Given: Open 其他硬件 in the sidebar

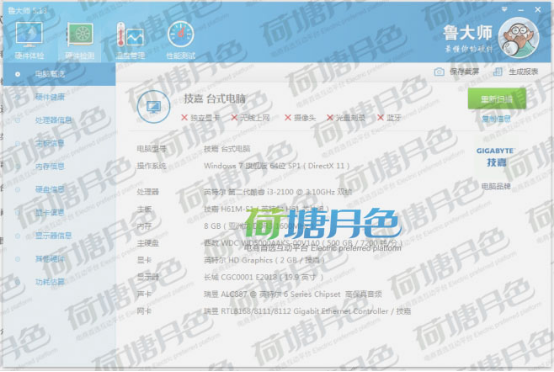Looking at the screenshot, I should click(50, 259).
